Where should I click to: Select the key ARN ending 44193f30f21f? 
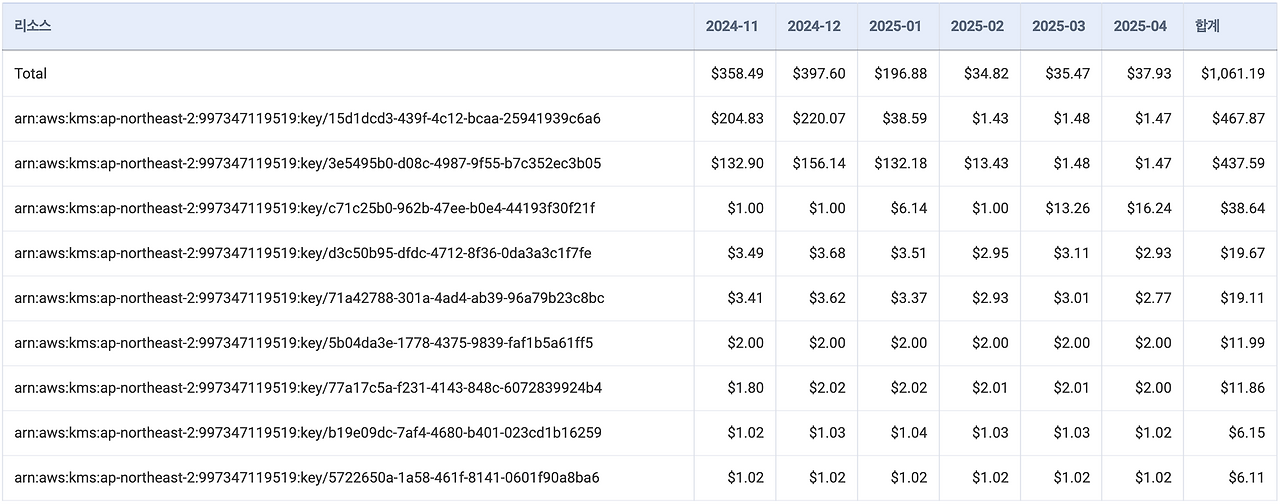pos(304,208)
